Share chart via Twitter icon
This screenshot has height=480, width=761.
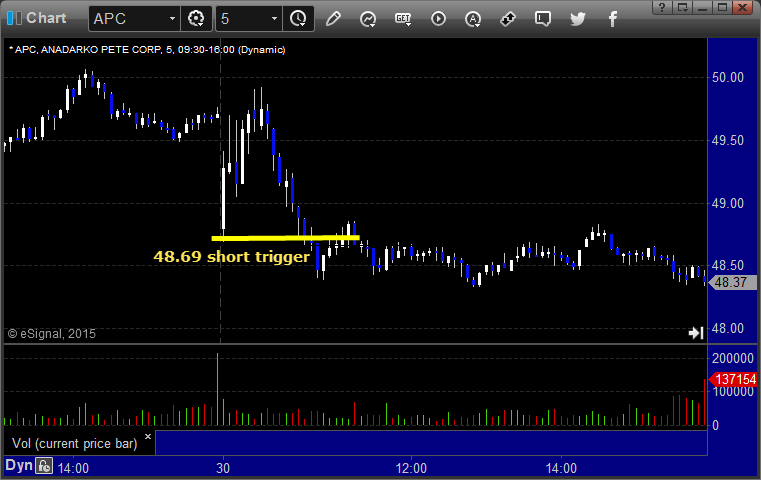click(578, 19)
